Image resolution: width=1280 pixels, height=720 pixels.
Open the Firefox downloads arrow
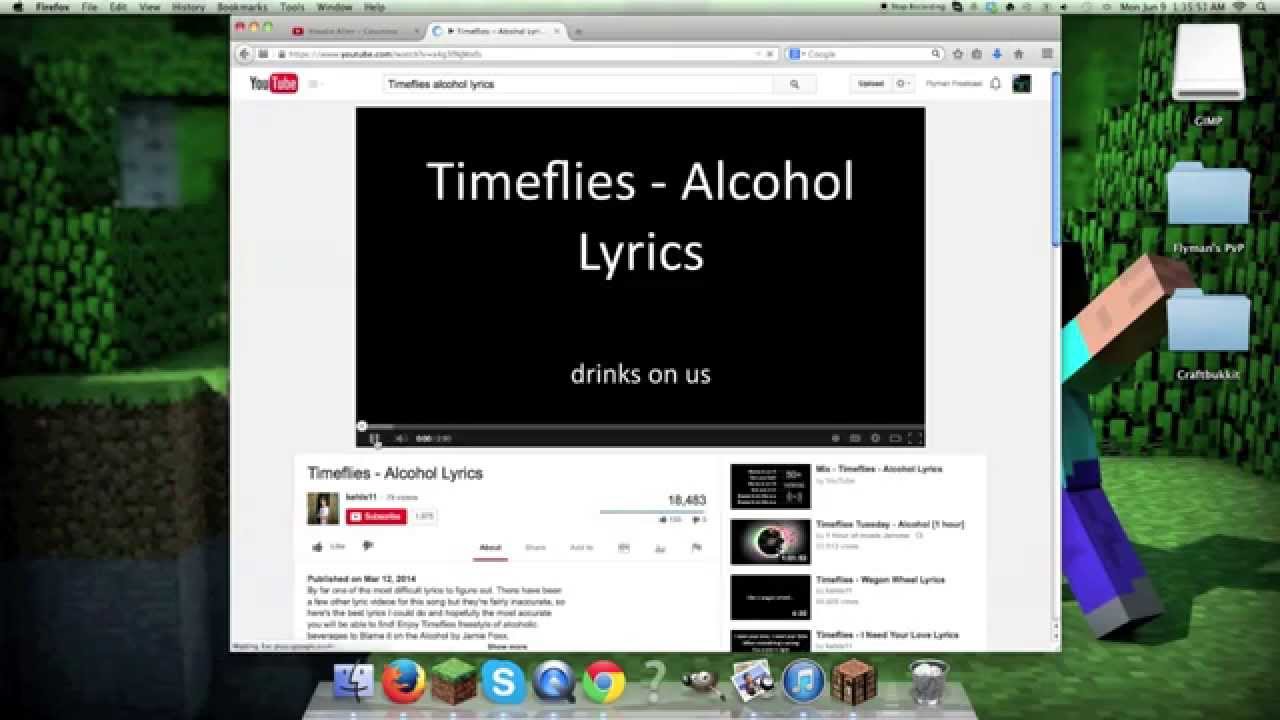997,54
